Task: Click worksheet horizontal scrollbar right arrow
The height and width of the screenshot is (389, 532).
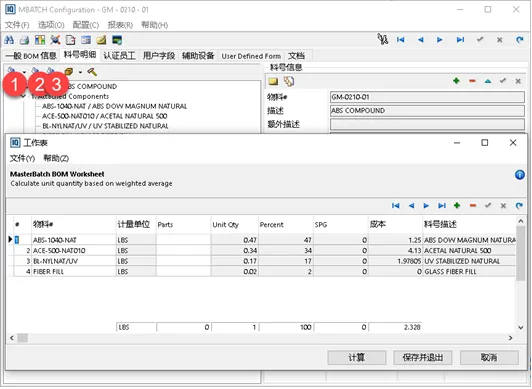Action: point(510,338)
